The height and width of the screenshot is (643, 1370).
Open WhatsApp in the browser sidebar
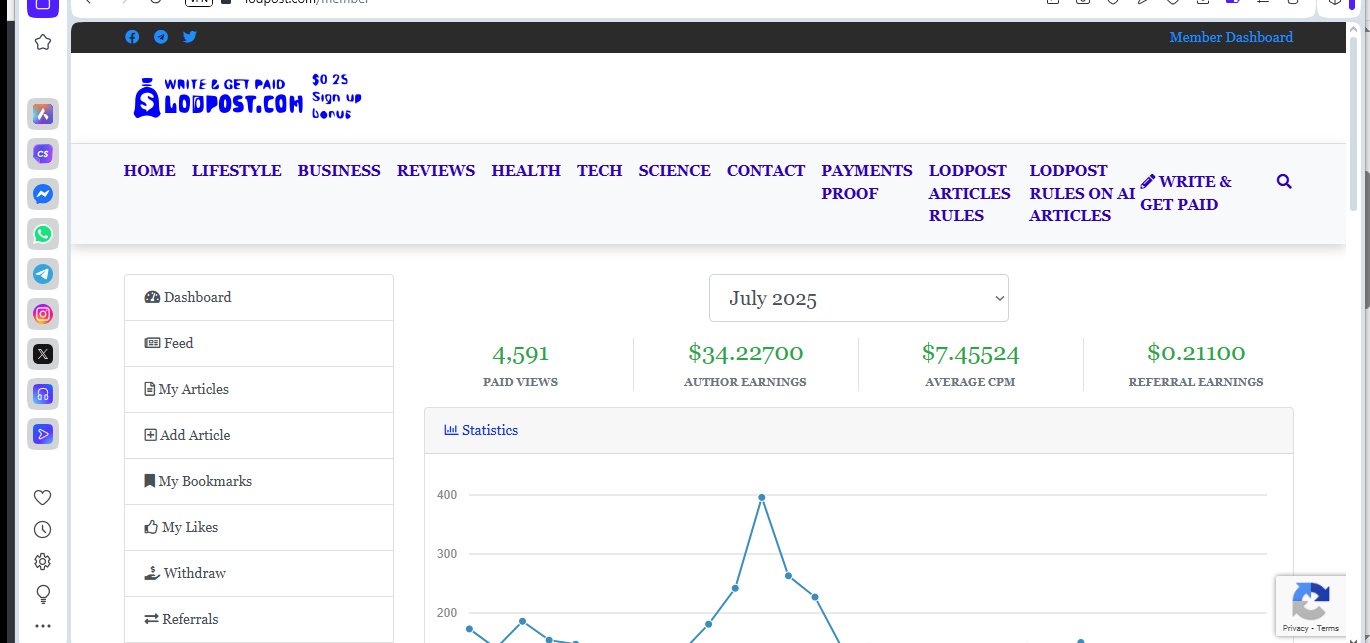tap(43, 234)
